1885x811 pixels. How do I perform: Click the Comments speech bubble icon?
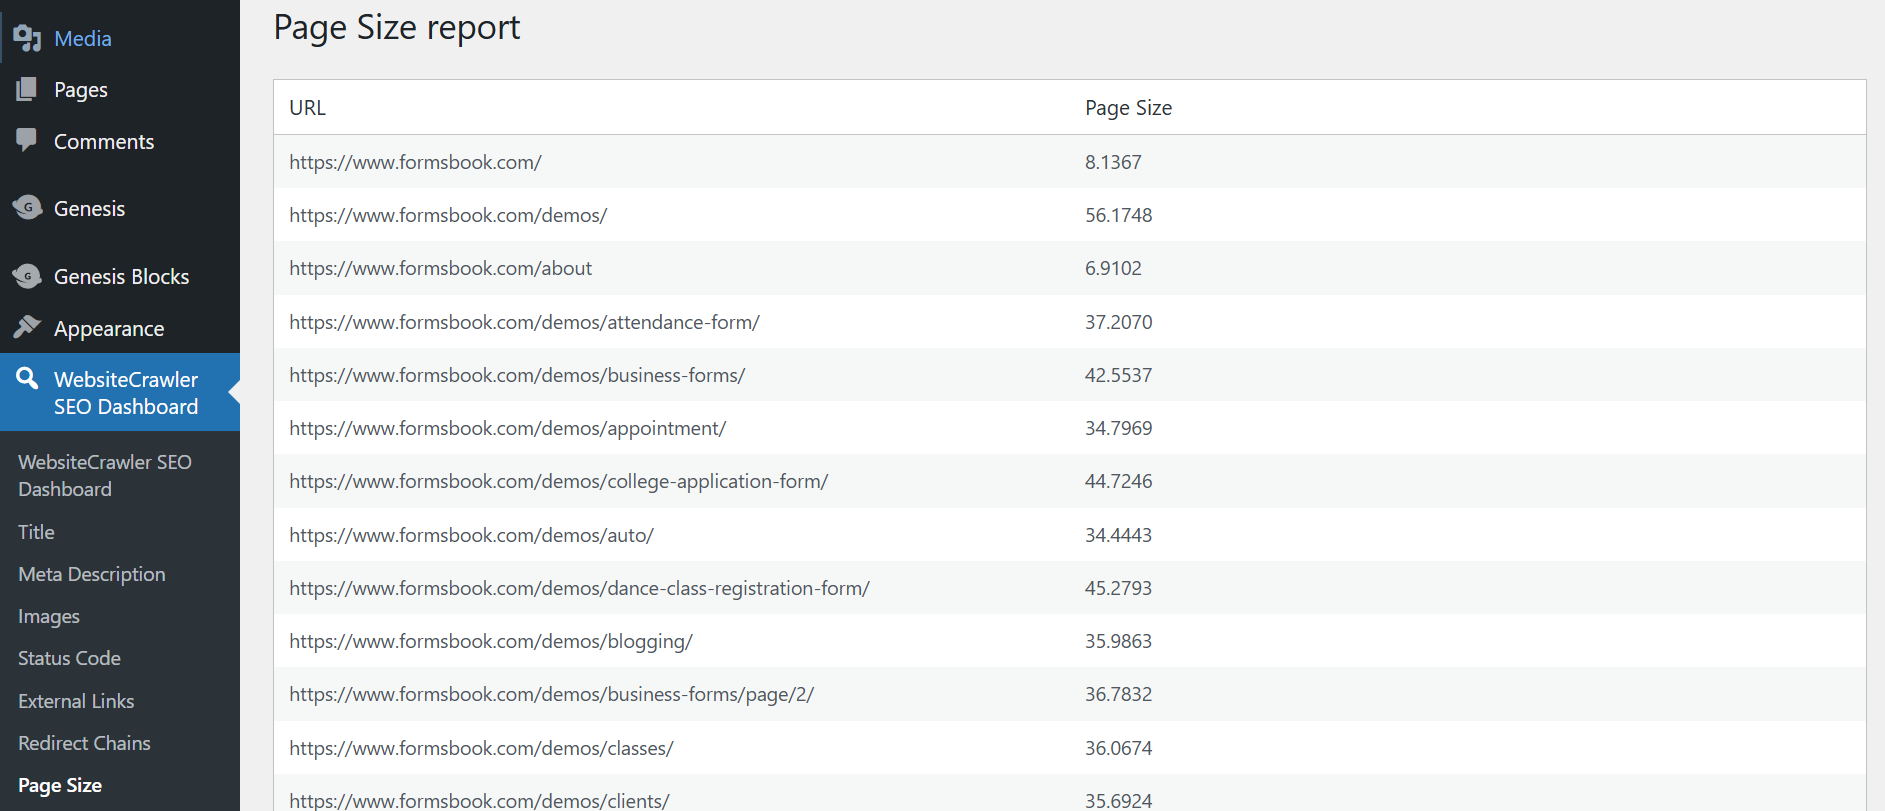point(27,141)
